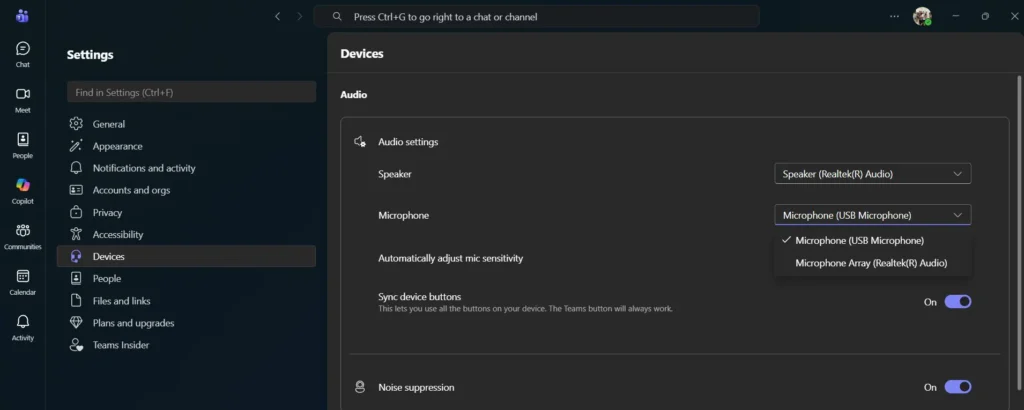This screenshot has height=410, width=1024.
Task: Click the Files and links document icon
Action: [x=76, y=300]
